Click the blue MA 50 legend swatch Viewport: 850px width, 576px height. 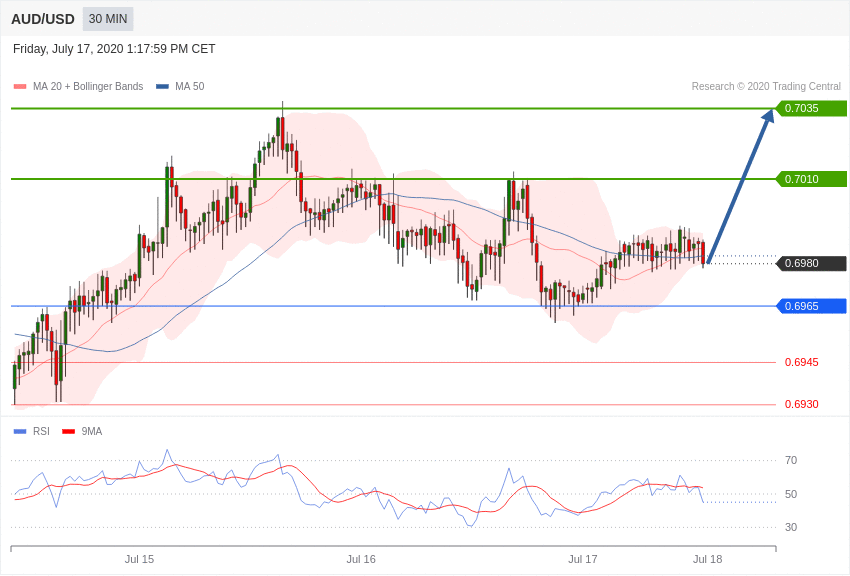[x=162, y=87]
